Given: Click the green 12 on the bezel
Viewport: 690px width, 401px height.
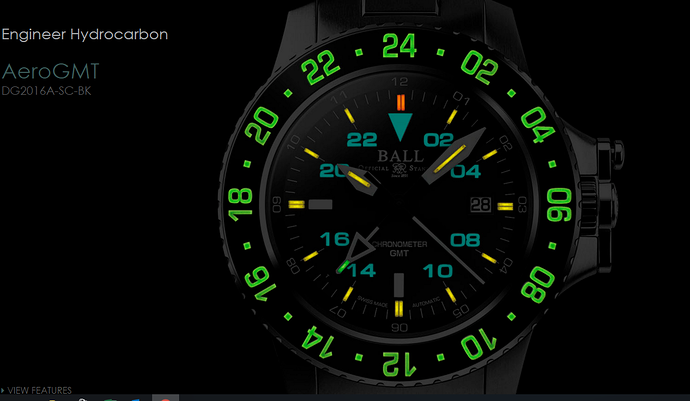Looking at the screenshot, I should tap(399, 364).
